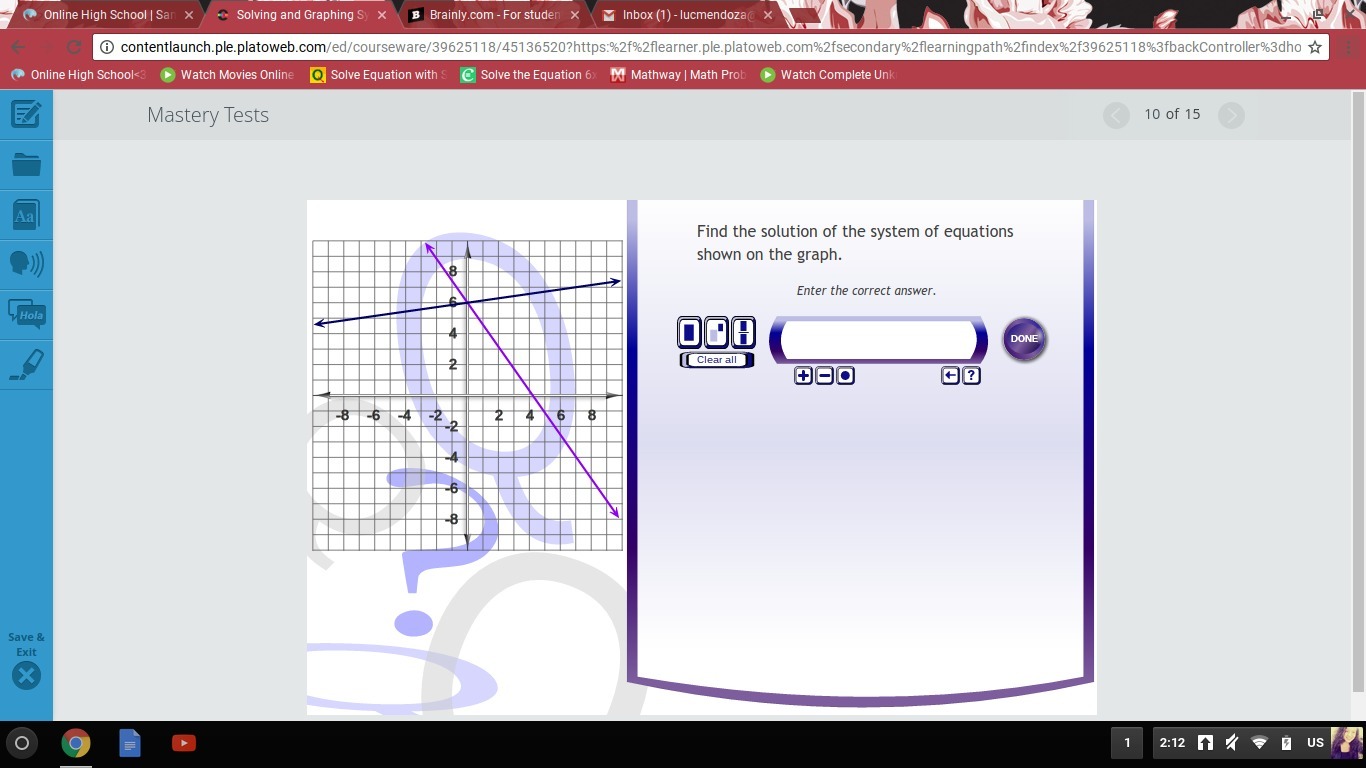
Task: Insert a dot symbol in the answer
Action: point(845,376)
